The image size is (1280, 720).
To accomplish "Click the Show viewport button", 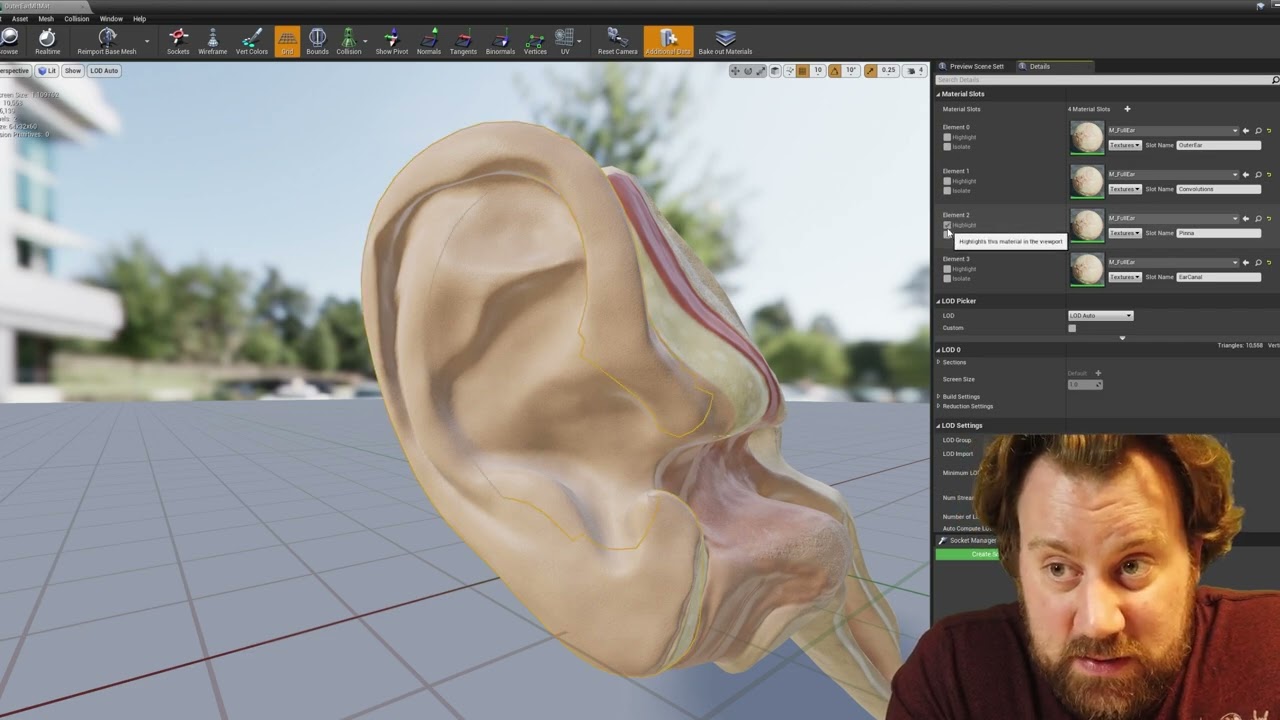I will [73, 71].
